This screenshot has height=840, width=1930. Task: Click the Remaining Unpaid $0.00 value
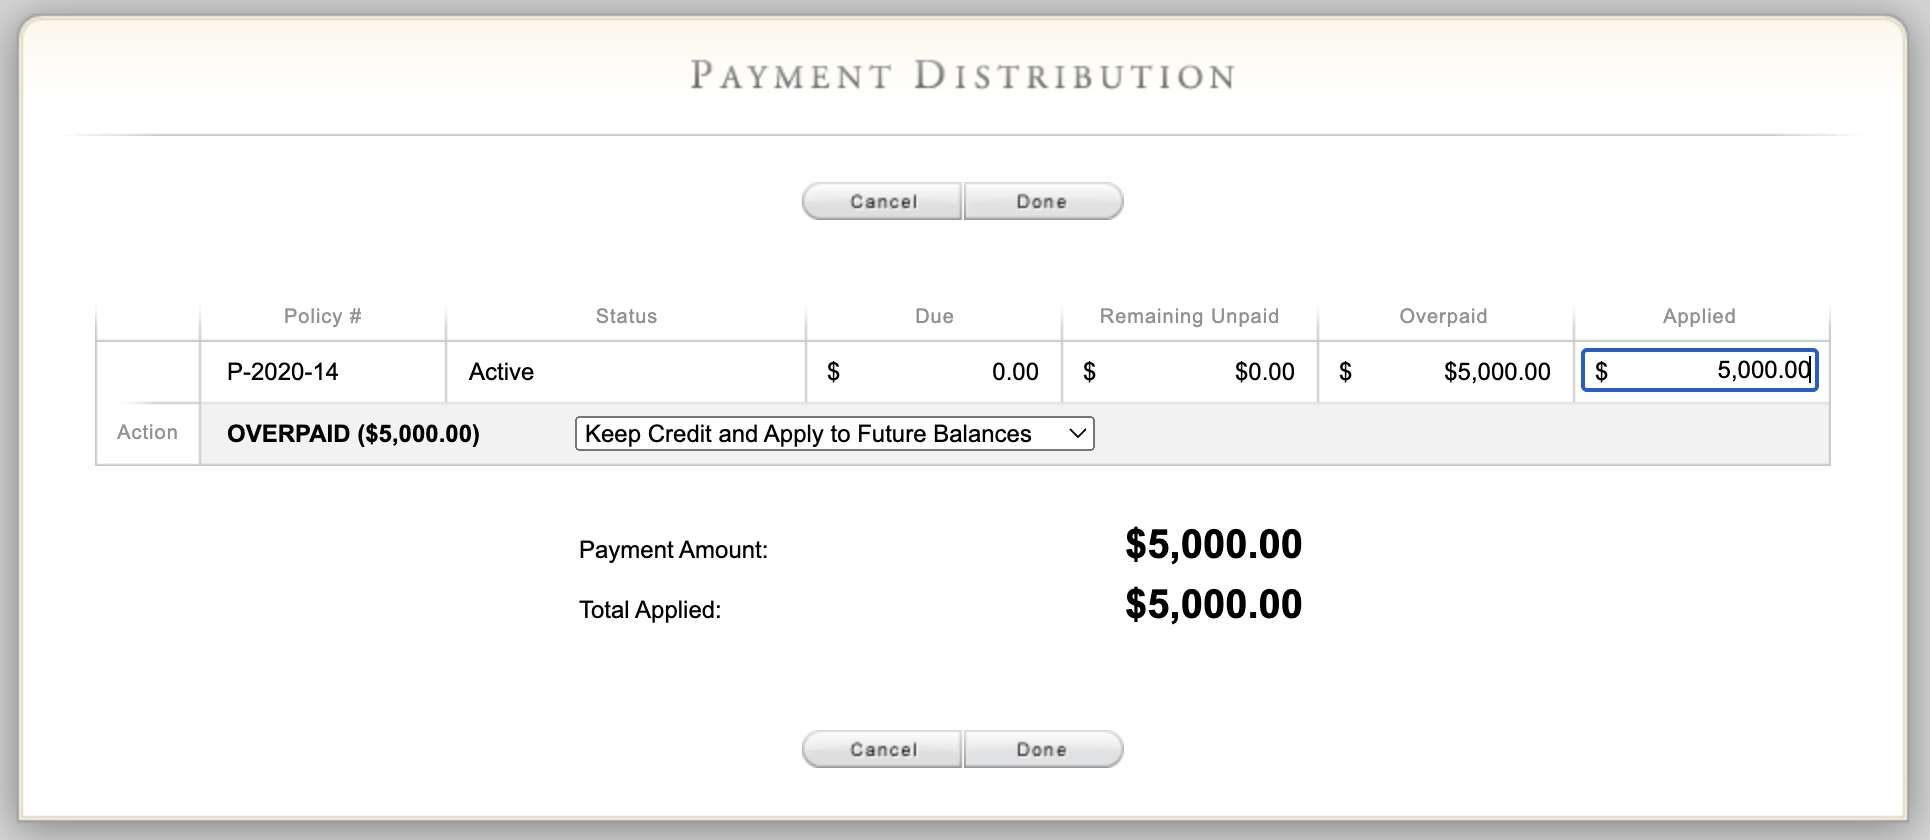click(1264, 372)
